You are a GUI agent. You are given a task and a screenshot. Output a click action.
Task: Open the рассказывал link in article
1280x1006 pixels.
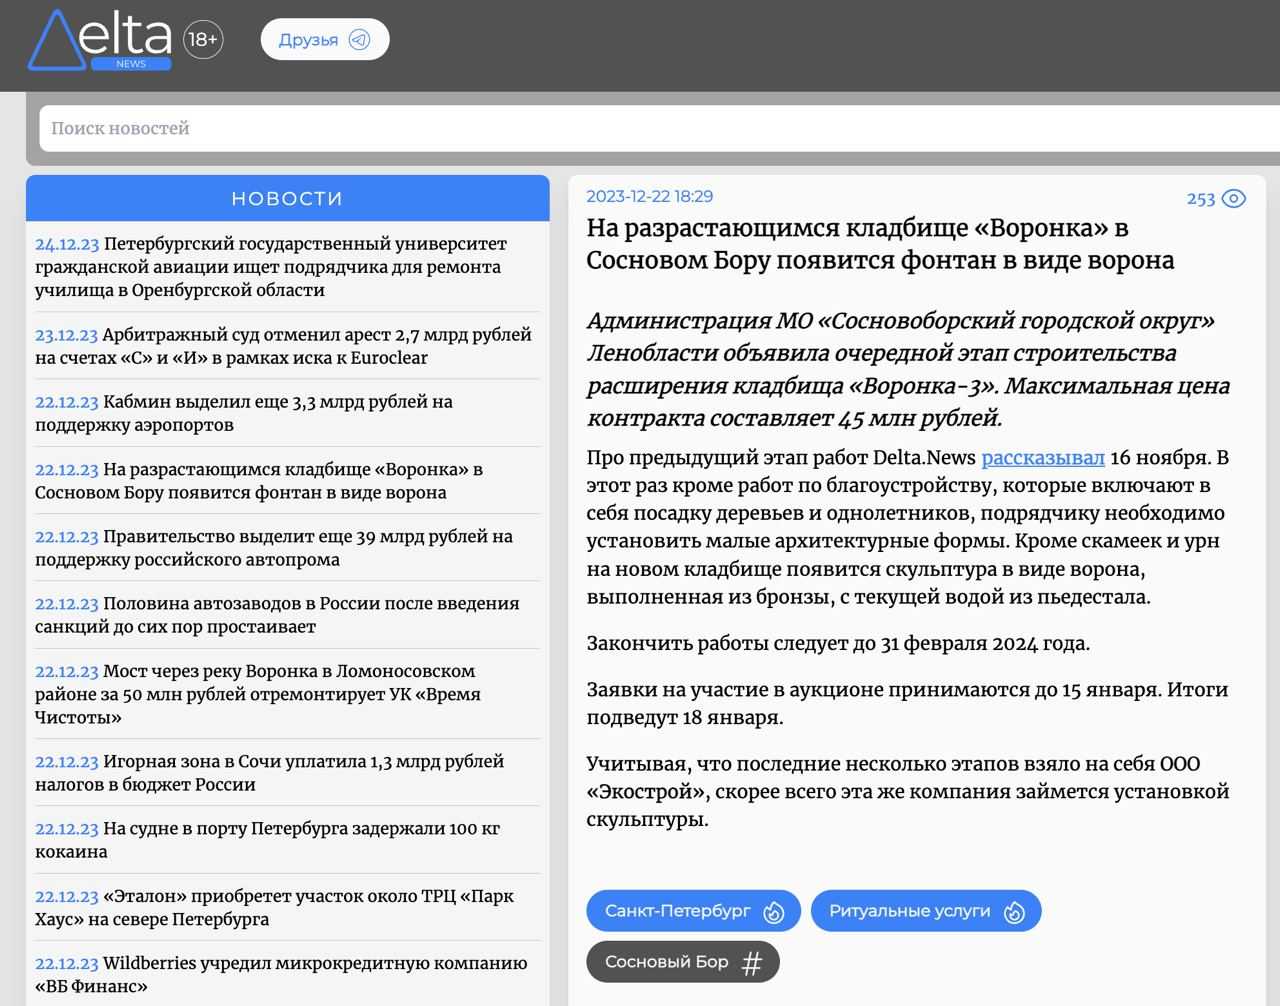click(1042, 458)
